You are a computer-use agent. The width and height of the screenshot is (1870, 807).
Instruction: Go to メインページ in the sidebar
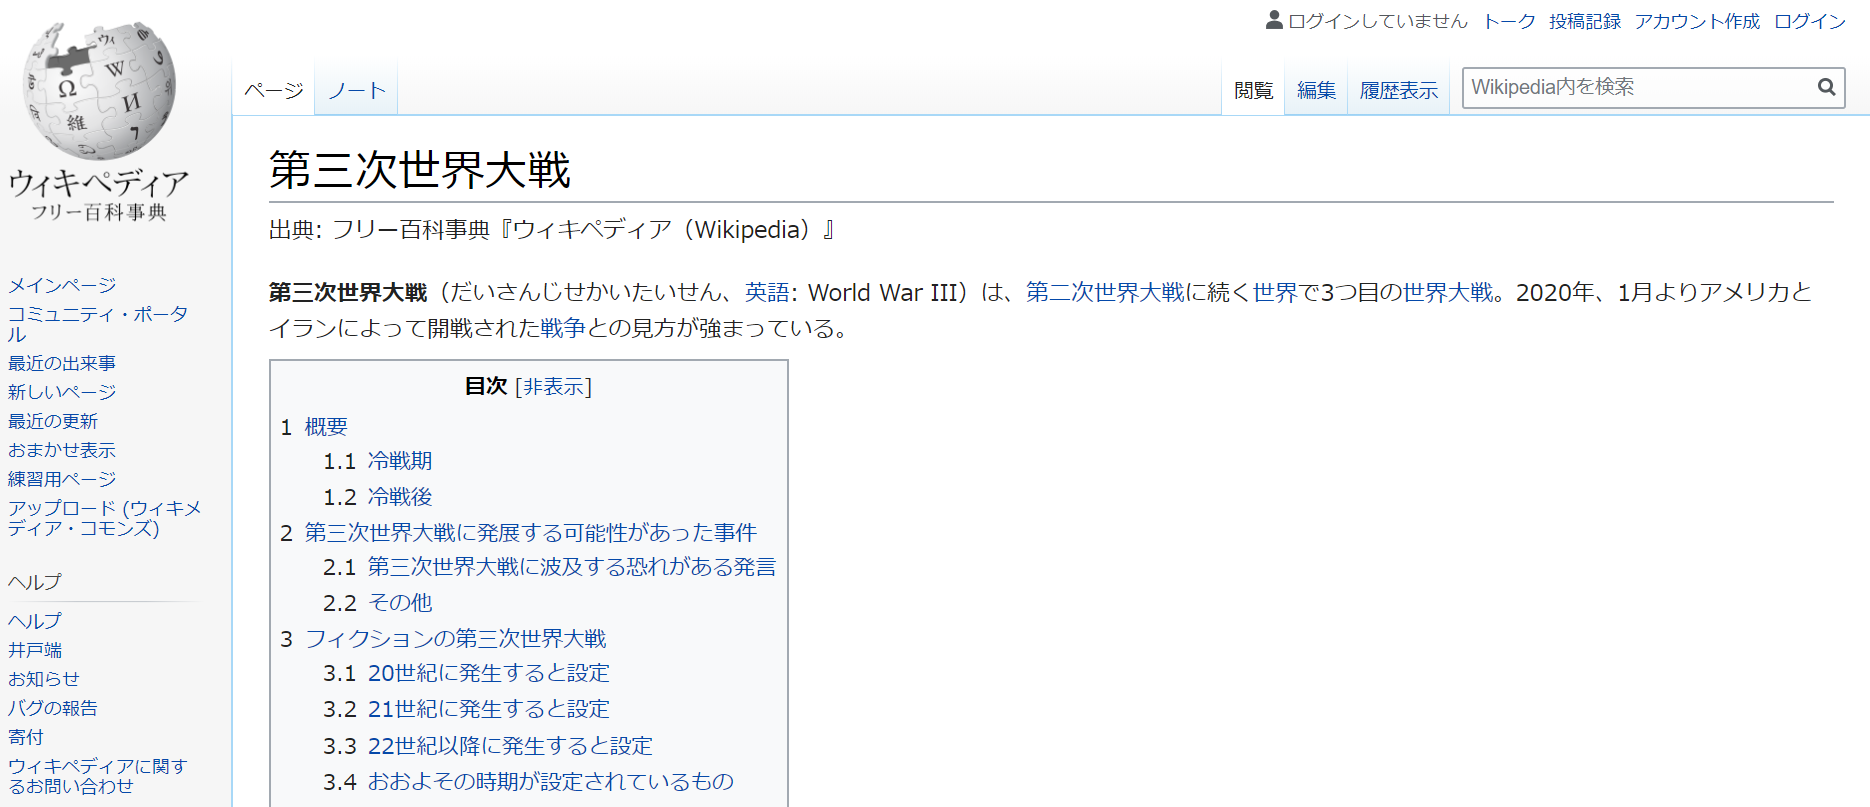tap(62, 285)
